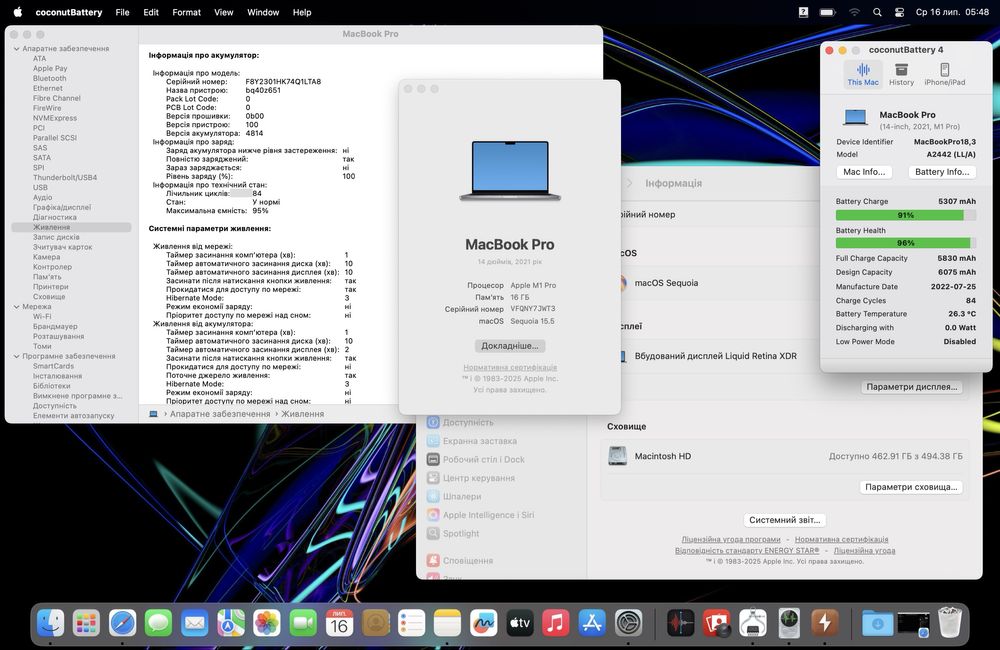Image resolution: width=1000 pixels, height=650 pixels.
Task: Open the Trash in the Dock
Action: click(950, 623)
